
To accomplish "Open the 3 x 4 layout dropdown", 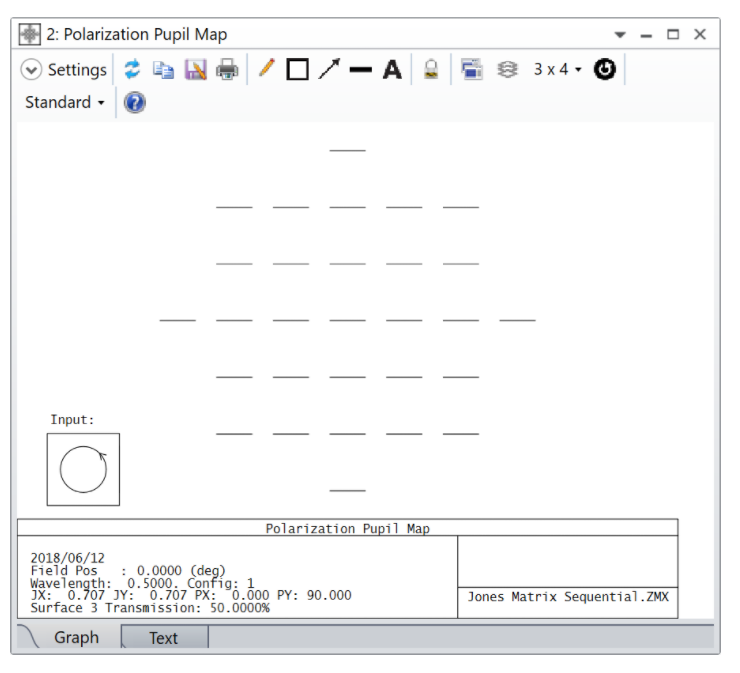I will [557, 69].
